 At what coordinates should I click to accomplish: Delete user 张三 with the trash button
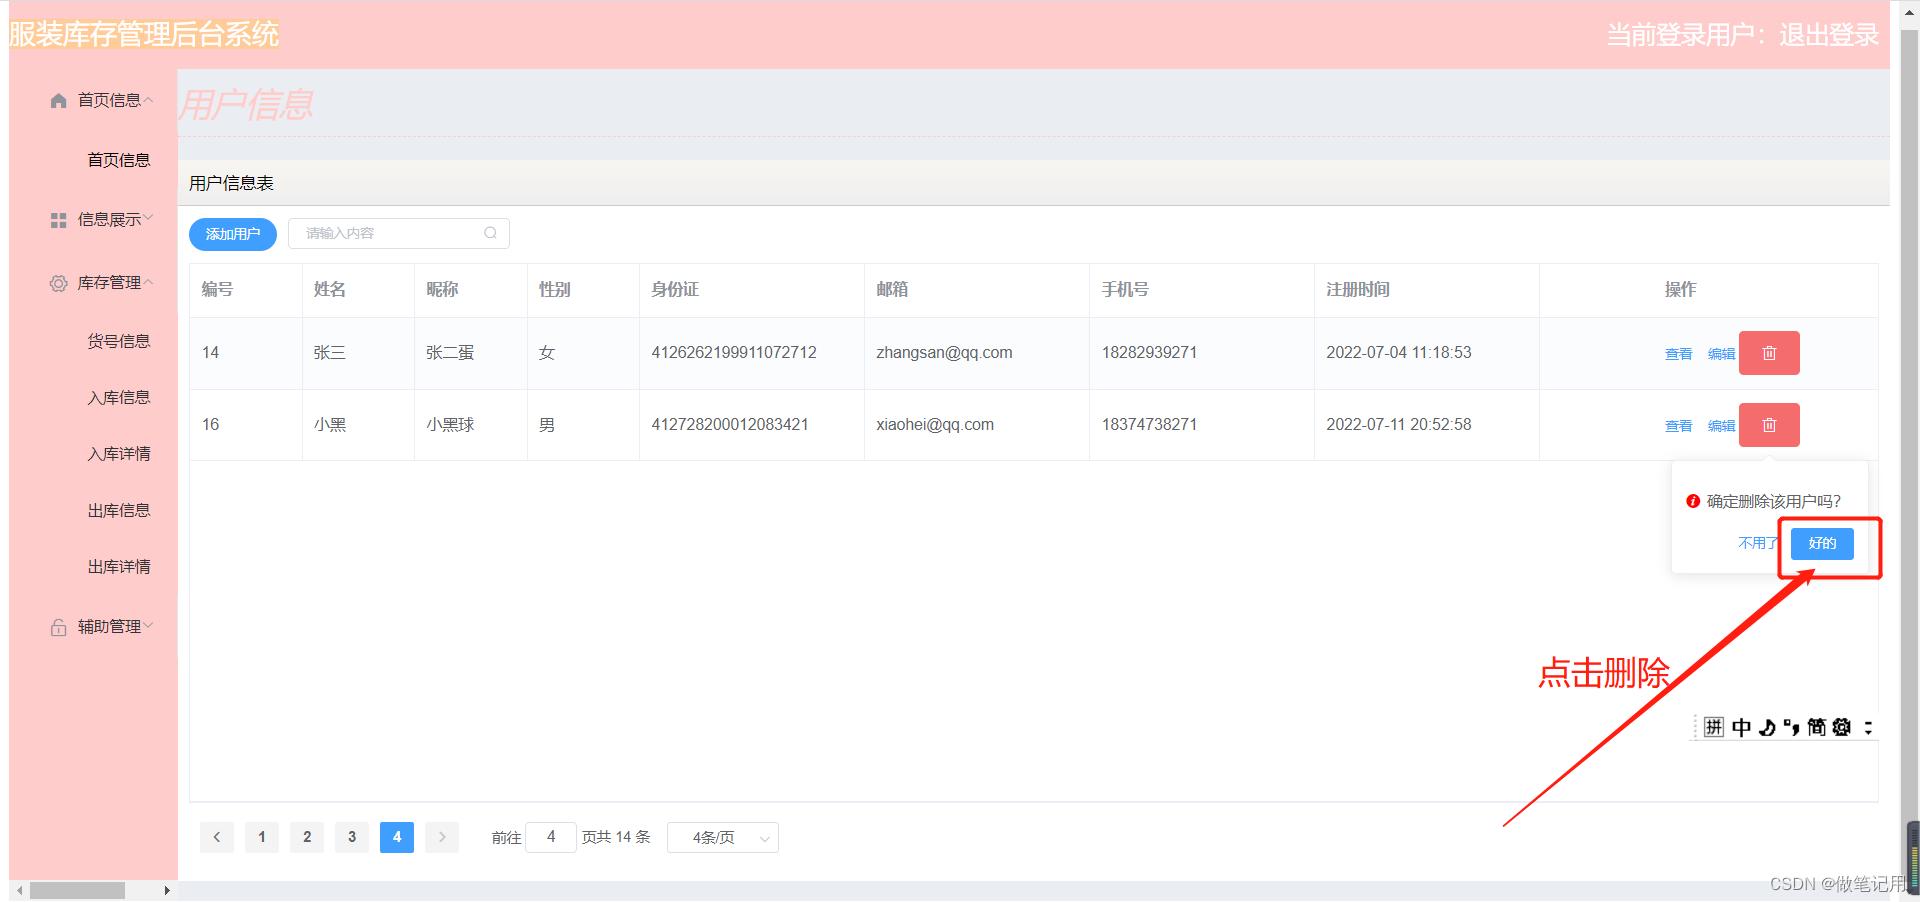pos(1769,353)
